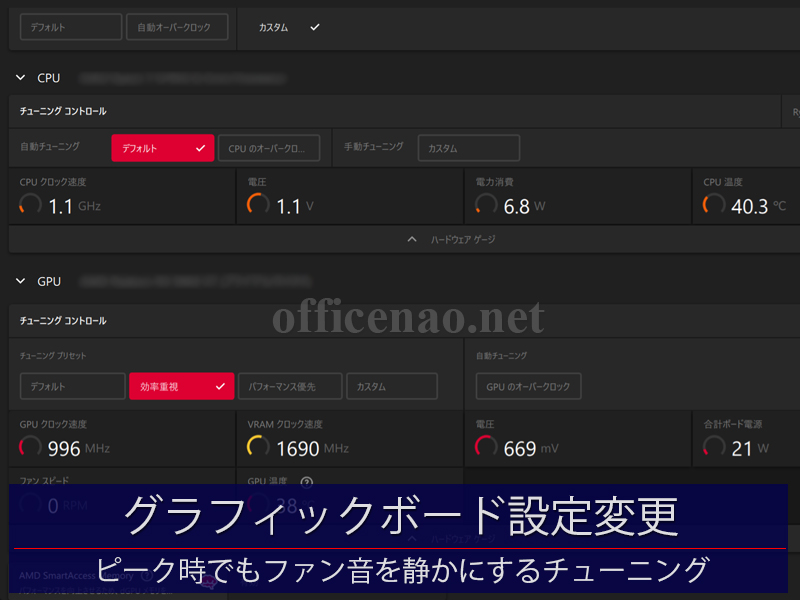Click the CPU のオーバークロ... button

pyautogui.click(x=268, y=148)
